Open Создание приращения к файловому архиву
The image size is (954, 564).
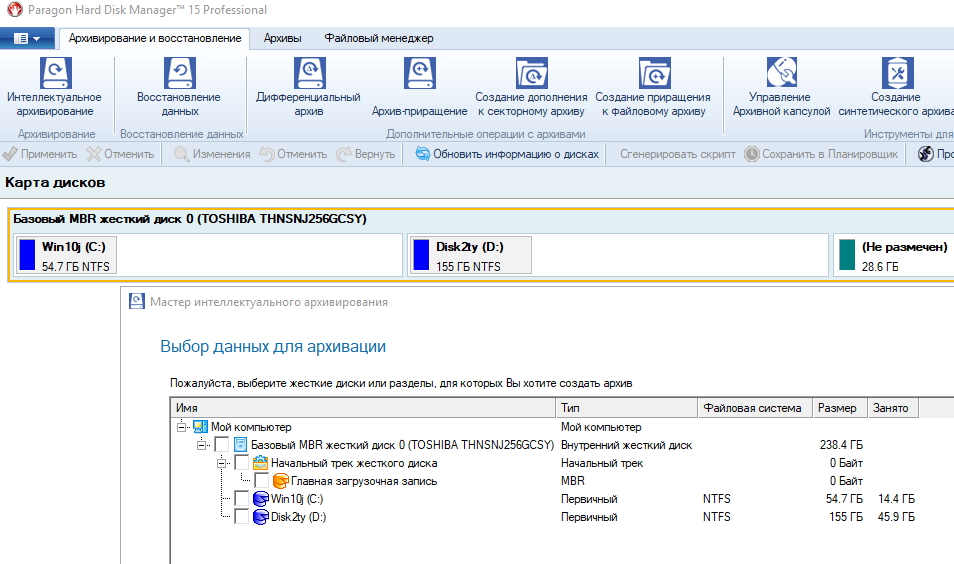(x=653, y=87)
